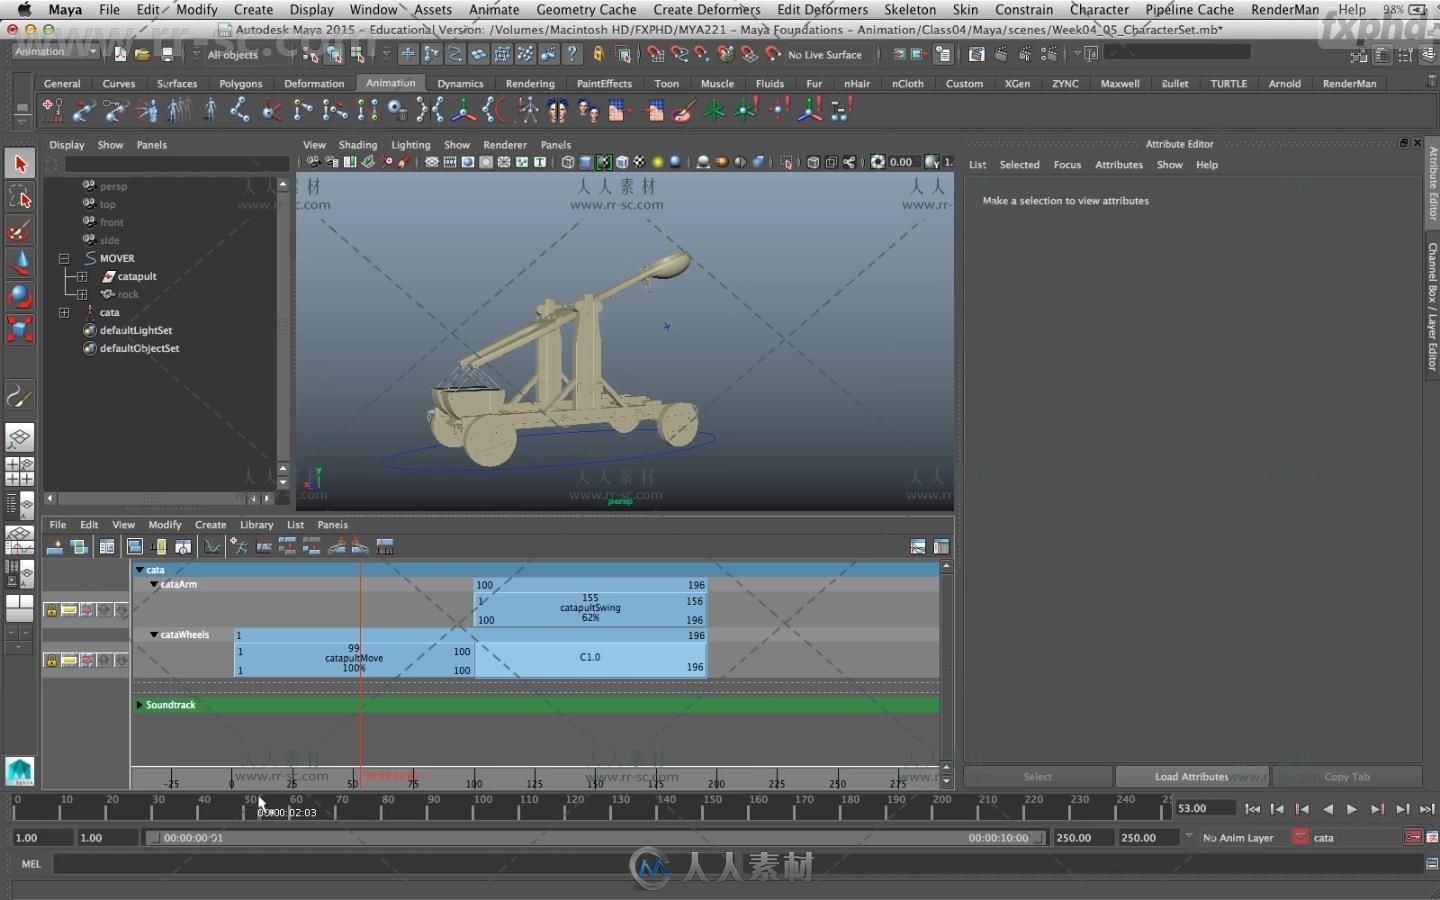
Task: Toggle the lock for cataWheels track
Action: point(51,660)
